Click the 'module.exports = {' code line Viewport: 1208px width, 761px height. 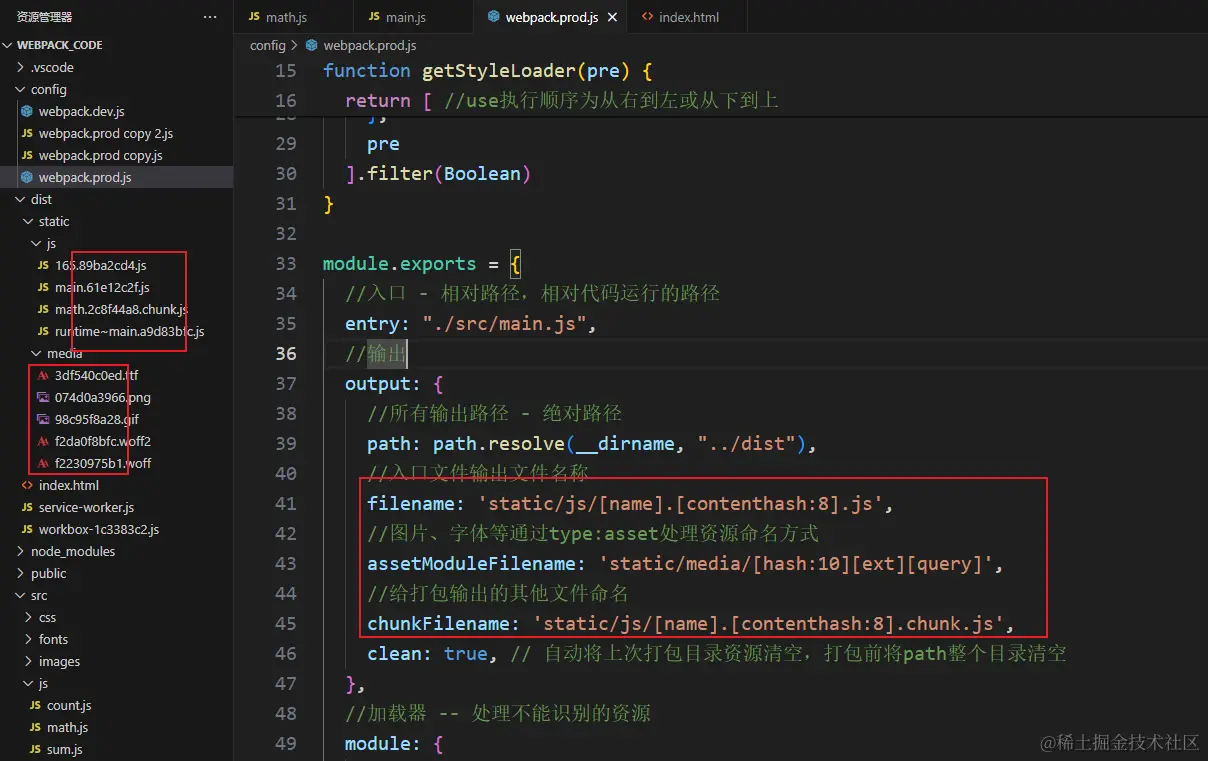(x=422, y=263)
